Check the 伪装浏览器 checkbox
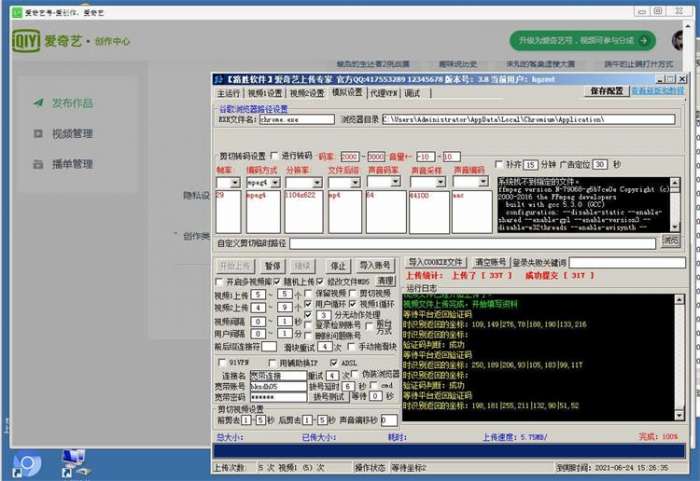 click(355, 373)
